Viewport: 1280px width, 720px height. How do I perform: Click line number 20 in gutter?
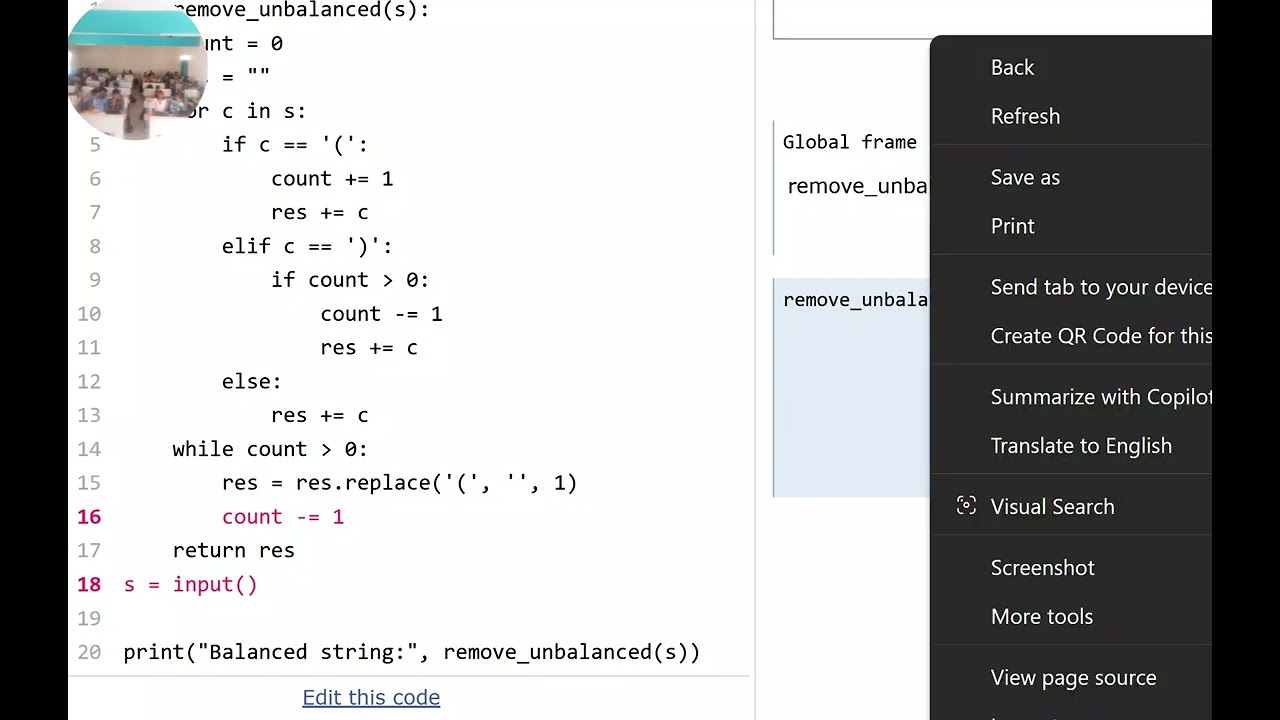click(89, 652)
